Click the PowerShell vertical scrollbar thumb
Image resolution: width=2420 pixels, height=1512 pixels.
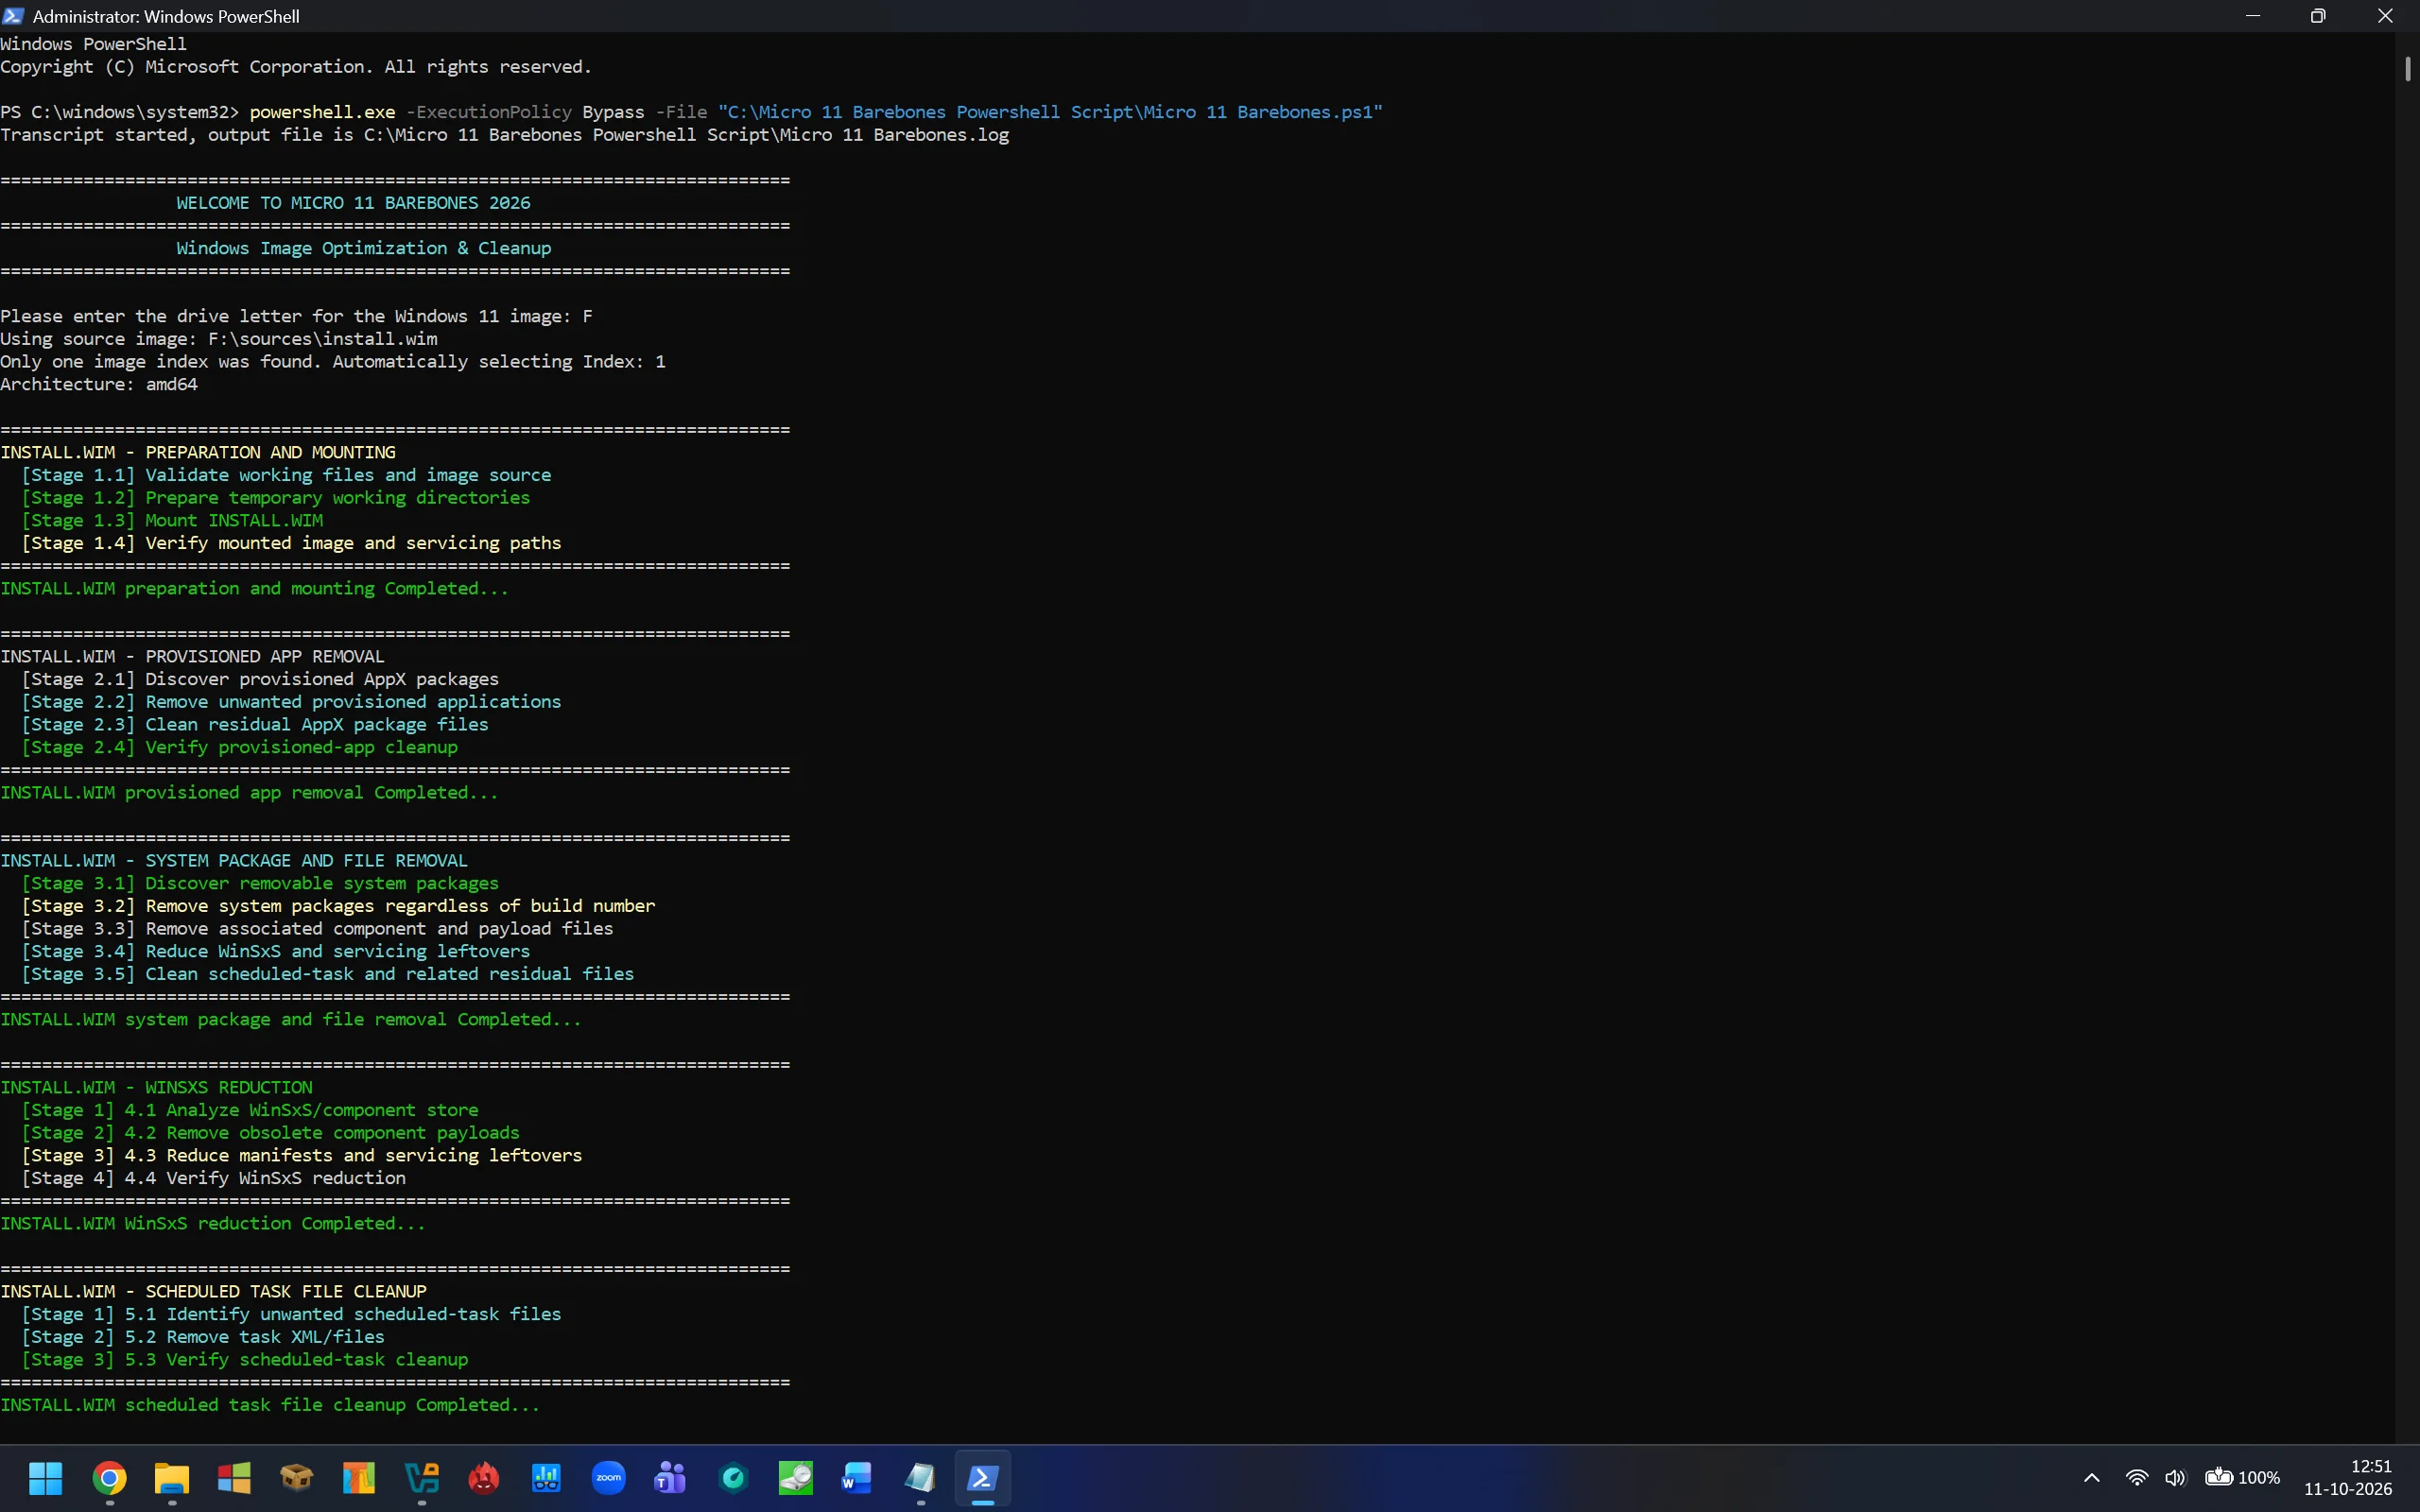[x=2407, y=68]
